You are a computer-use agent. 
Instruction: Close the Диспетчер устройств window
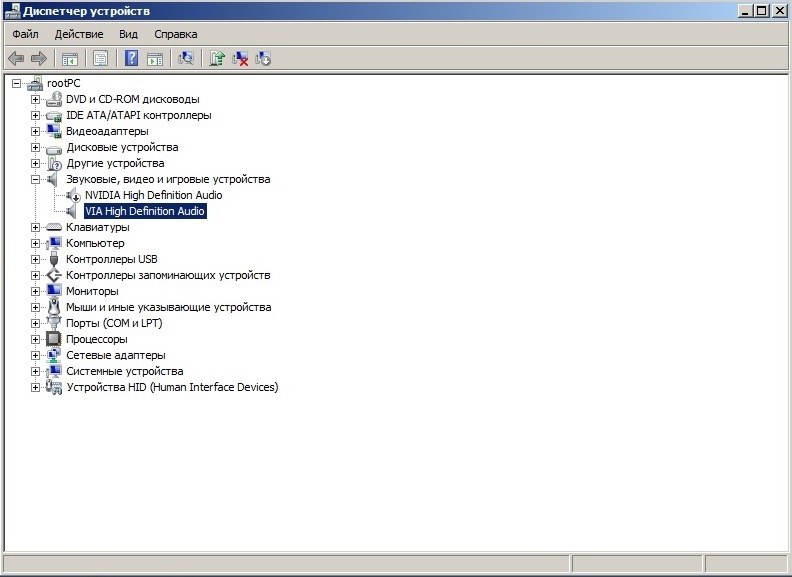(x=780, y=11)
